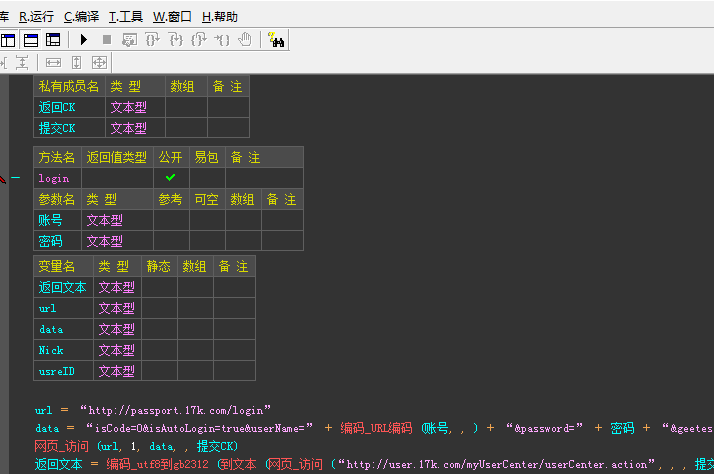Click the passport.17k.com/login URL string

point(175,410)
